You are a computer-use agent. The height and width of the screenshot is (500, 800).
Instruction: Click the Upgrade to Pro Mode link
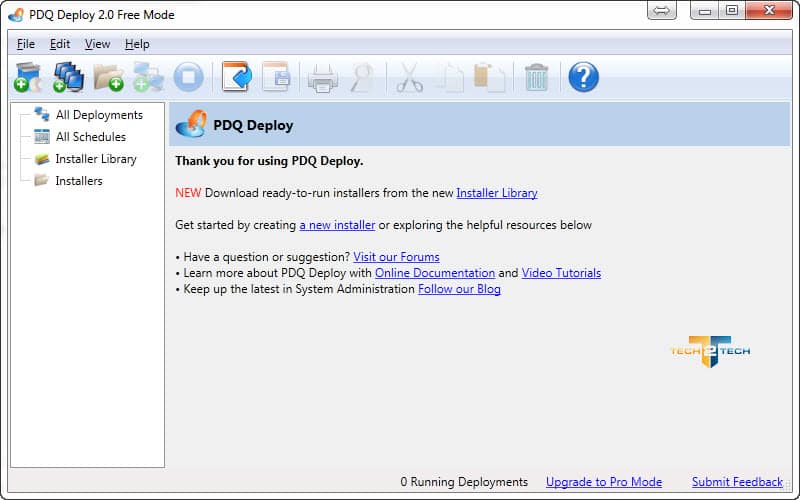pyautogui.click(x=604, y=482)
